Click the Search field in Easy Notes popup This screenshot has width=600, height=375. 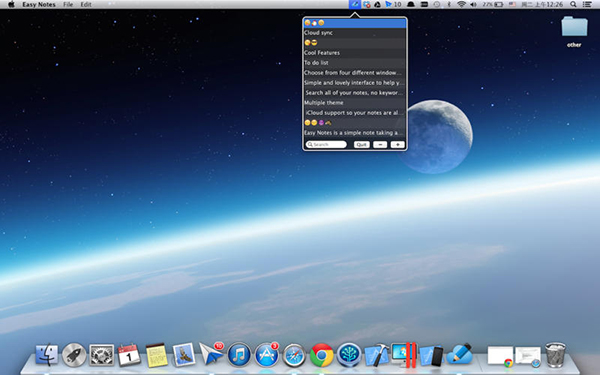click(326, 145)
